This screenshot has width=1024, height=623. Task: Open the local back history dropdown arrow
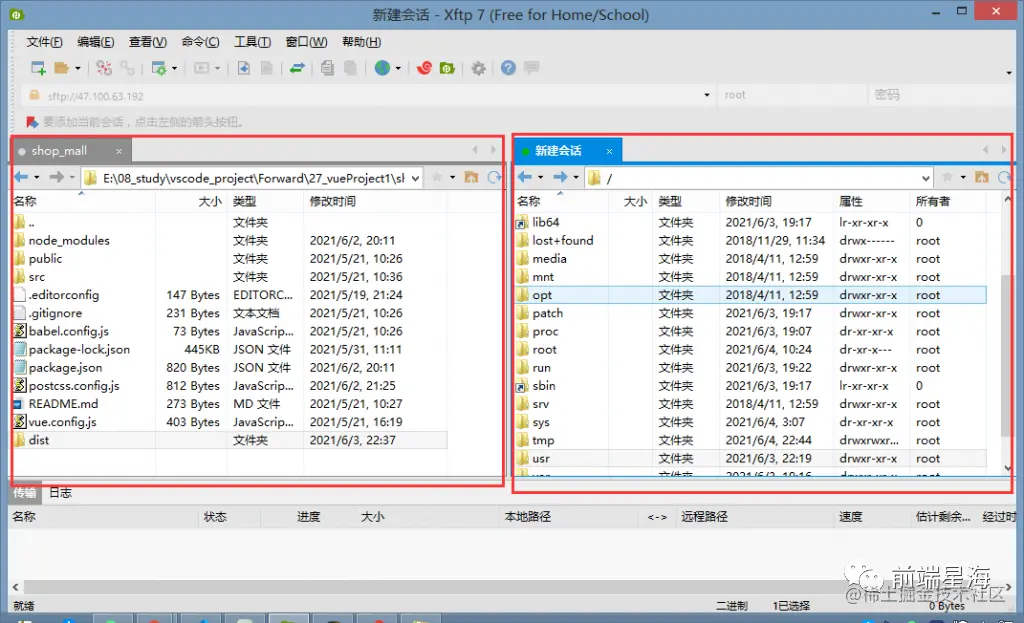pyautogui.click(x=37, y=177)
